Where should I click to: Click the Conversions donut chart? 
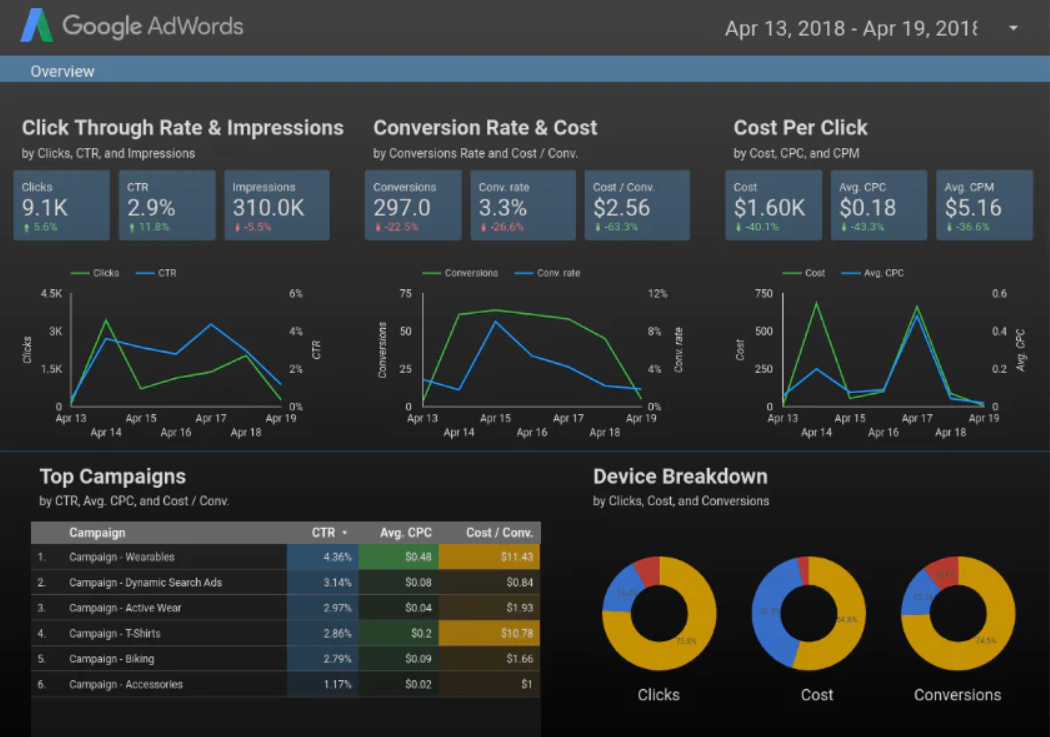958,613
